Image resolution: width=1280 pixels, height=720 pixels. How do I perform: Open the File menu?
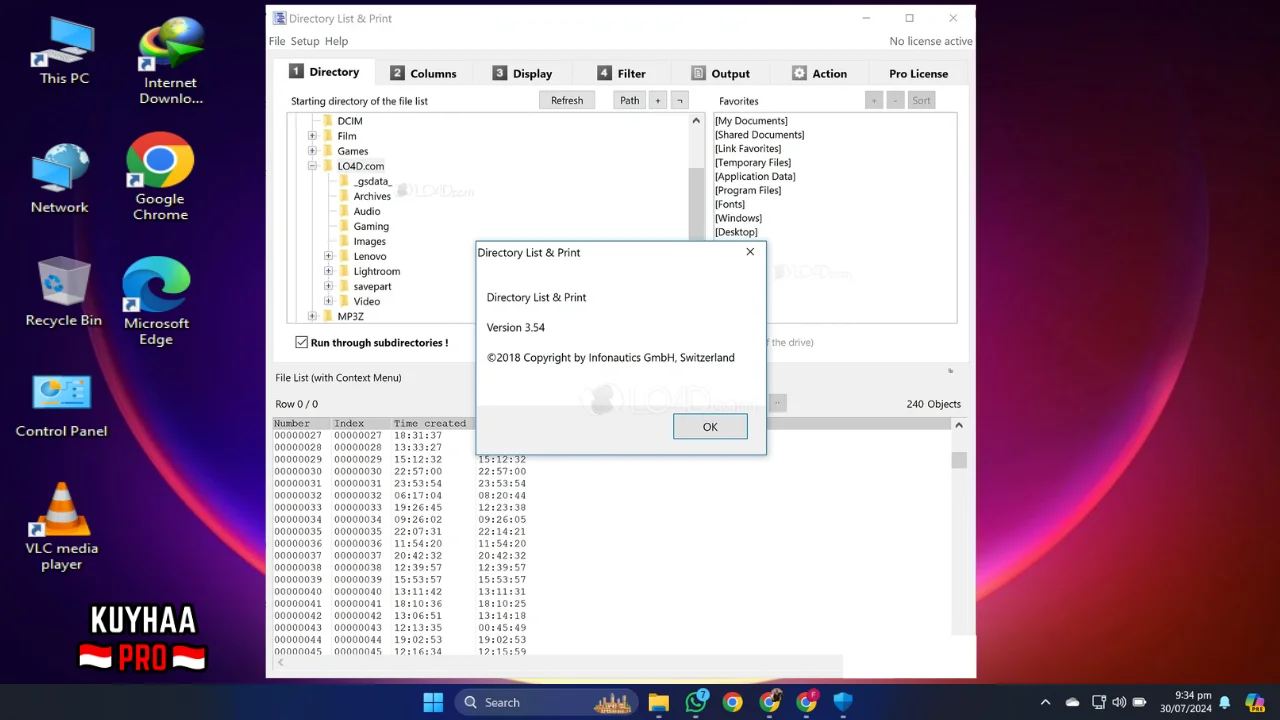click(277, 41)
